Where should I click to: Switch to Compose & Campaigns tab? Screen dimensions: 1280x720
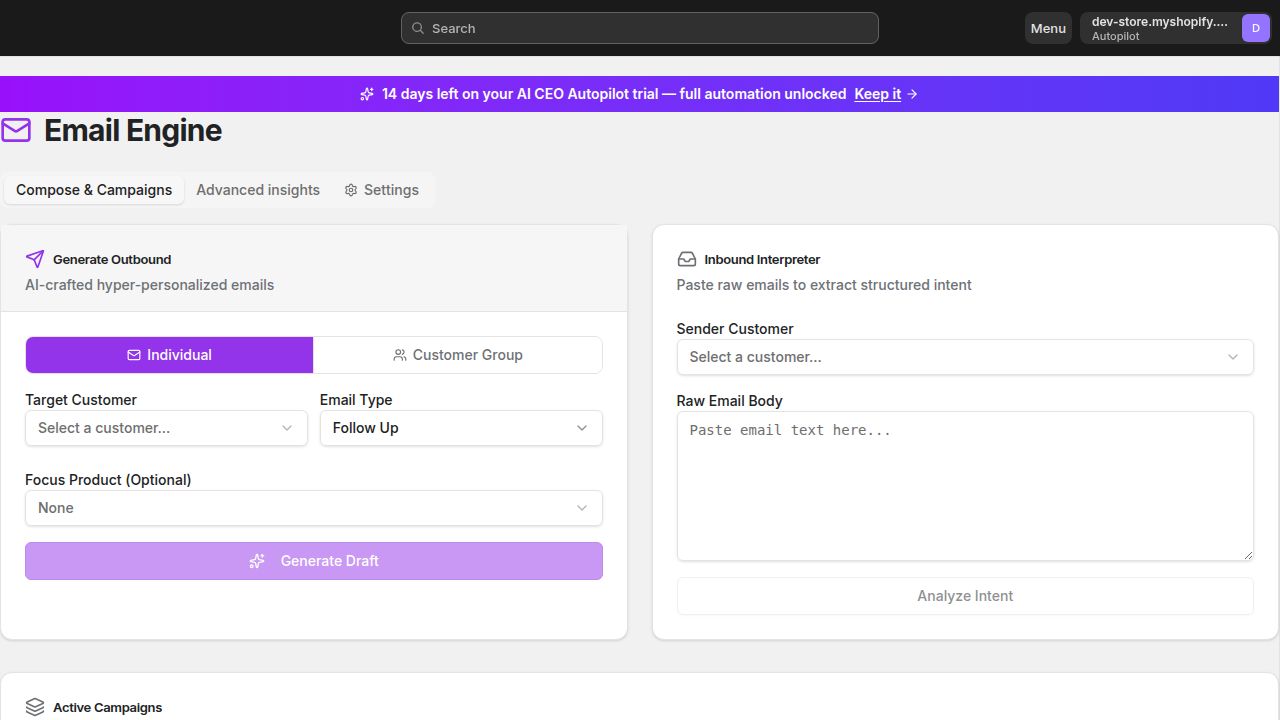[x=94, y=190]
